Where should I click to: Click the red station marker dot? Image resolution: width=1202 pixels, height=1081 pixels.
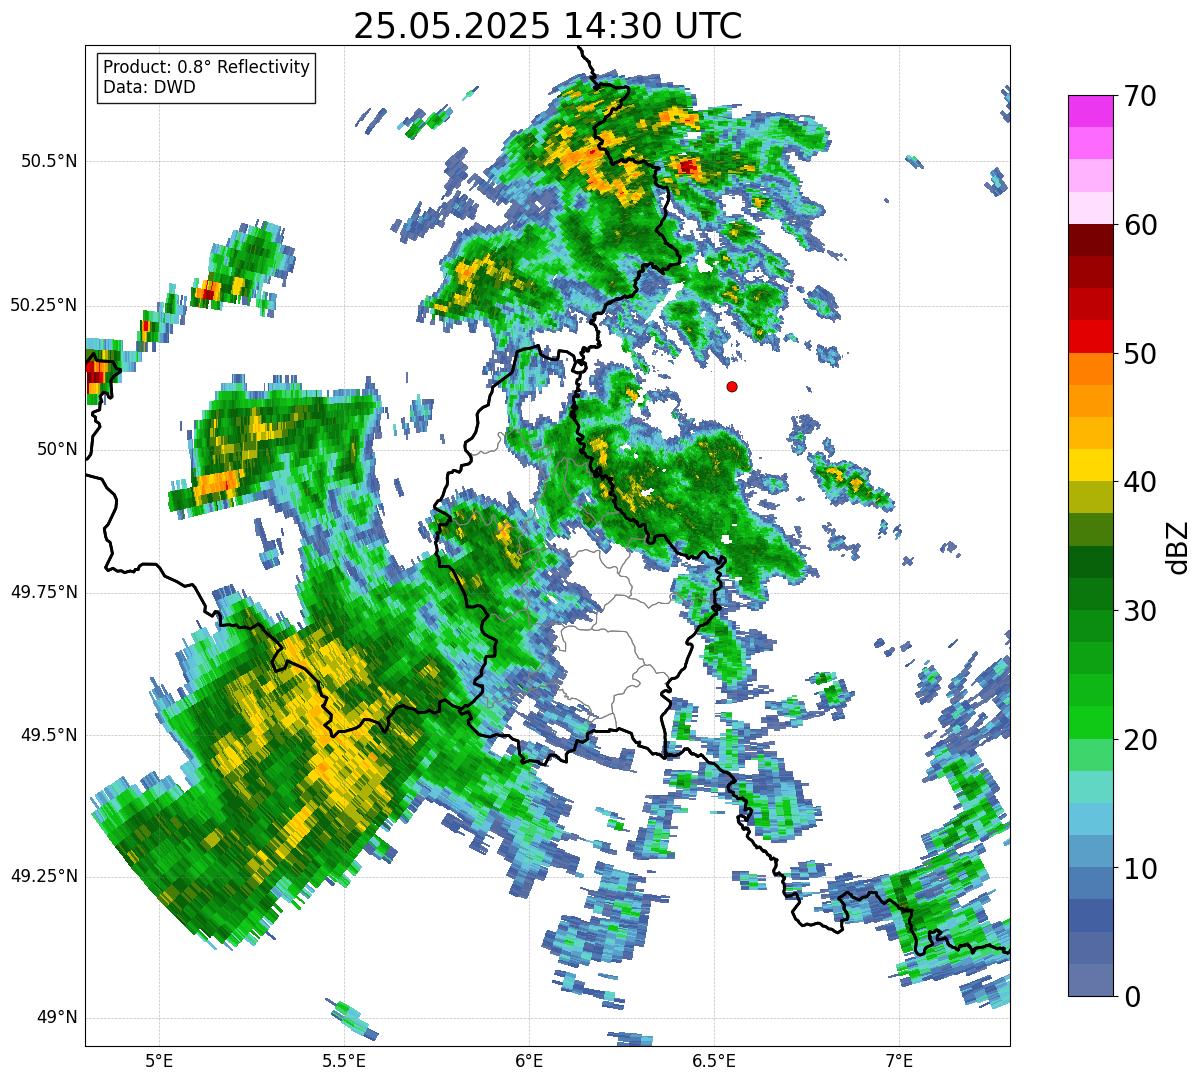tap(732, 386)
